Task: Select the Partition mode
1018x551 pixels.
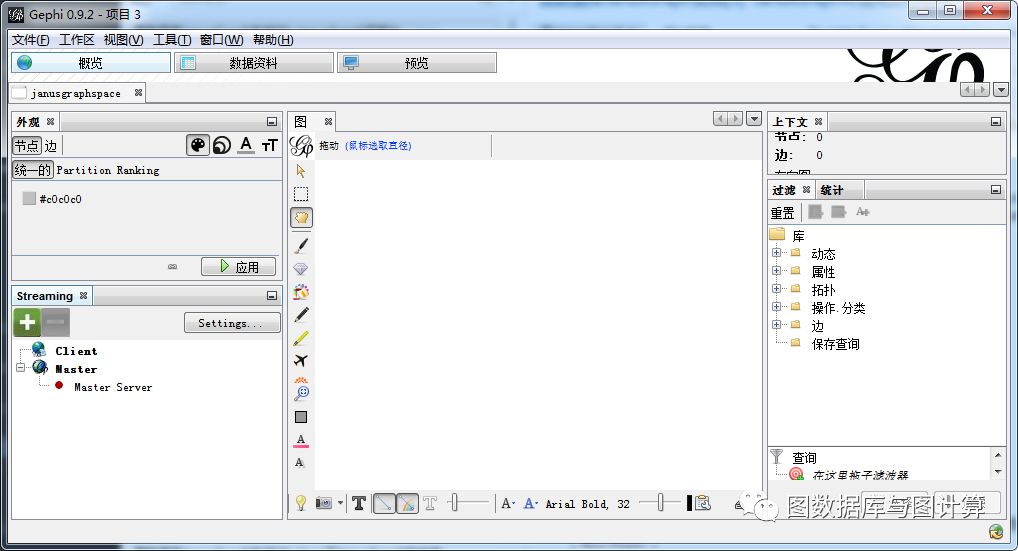Action: click(84, 170)
